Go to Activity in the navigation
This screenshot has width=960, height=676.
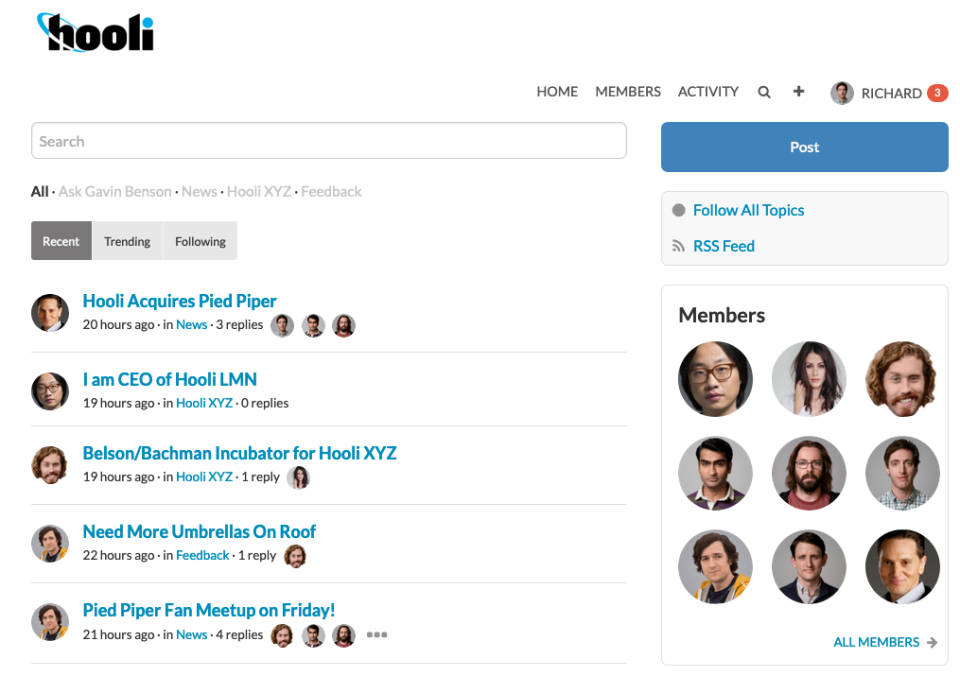click(x=708, y=92)
